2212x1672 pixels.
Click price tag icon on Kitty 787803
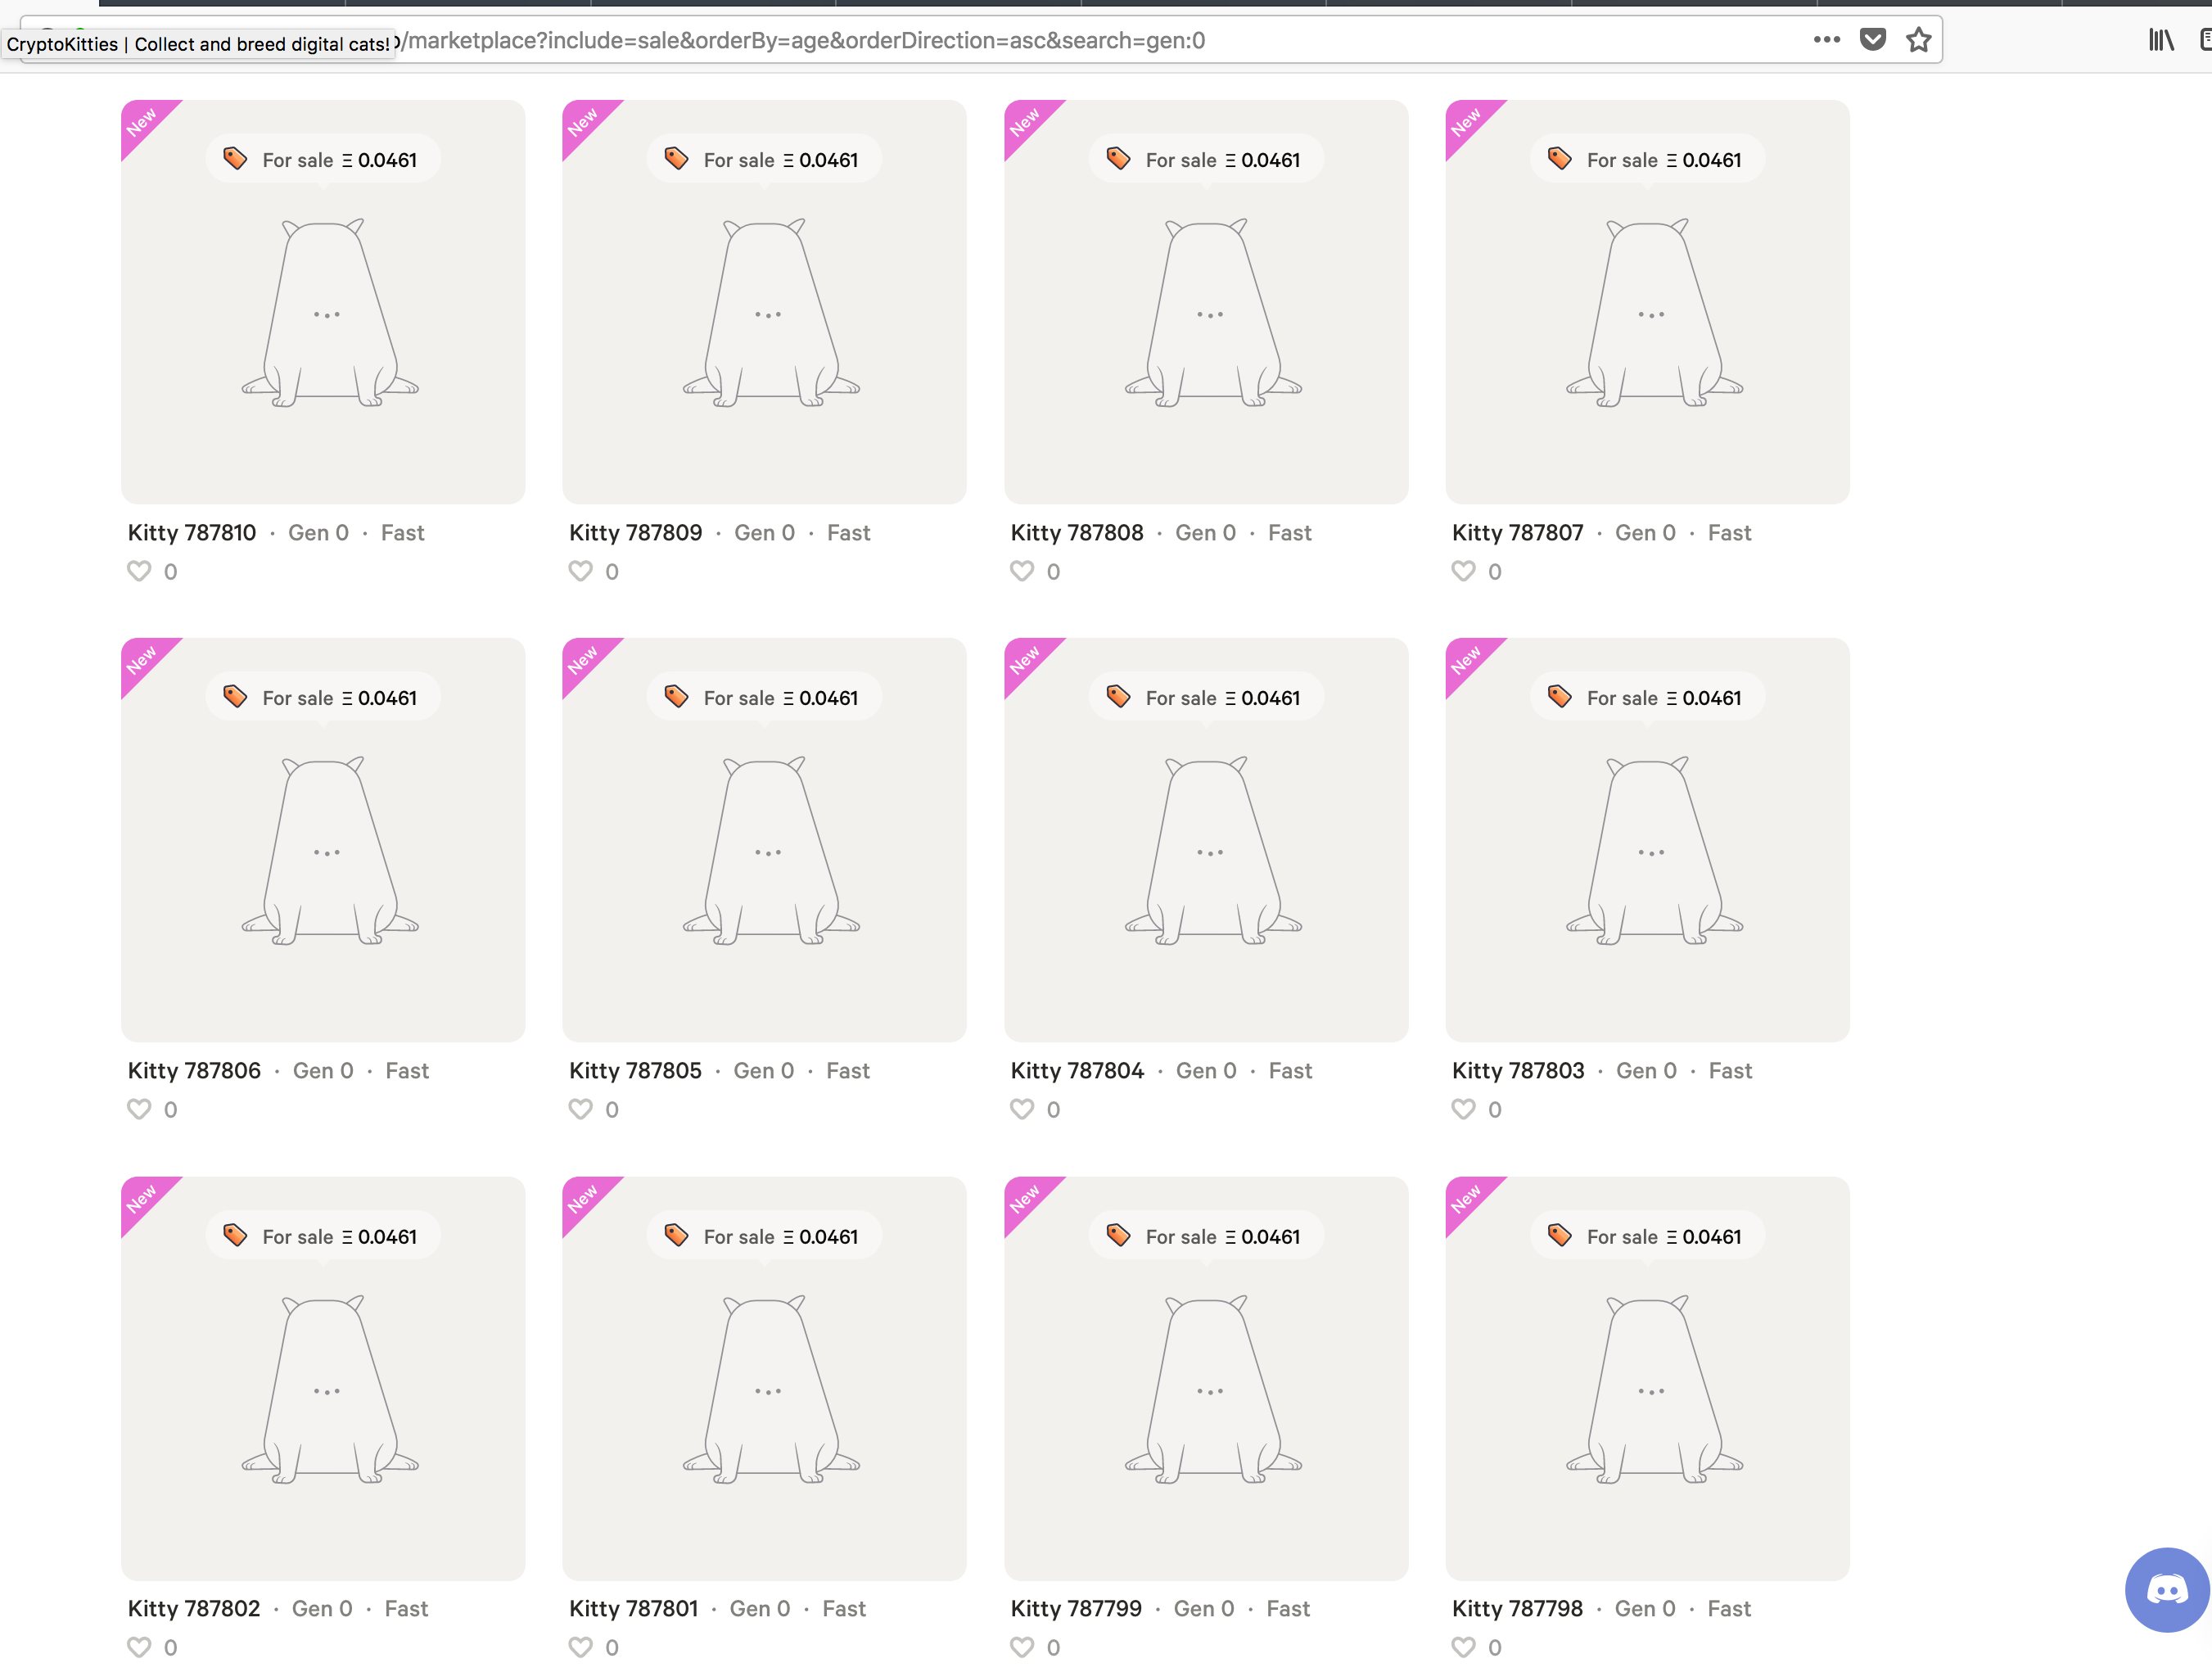[x=1560, y=697]
